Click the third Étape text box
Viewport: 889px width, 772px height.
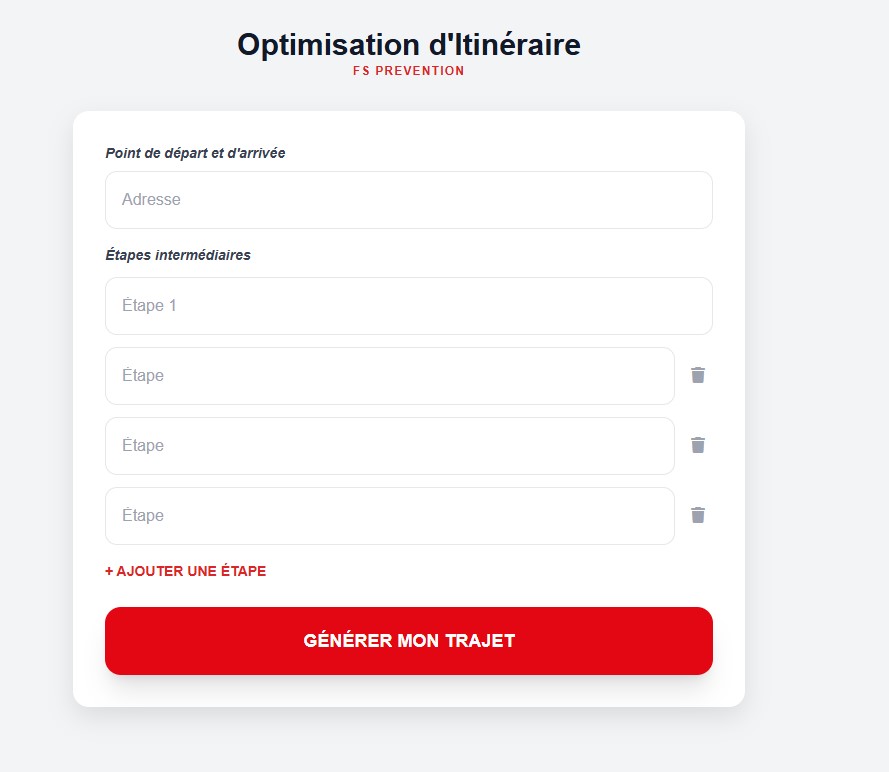click(390, 445)
